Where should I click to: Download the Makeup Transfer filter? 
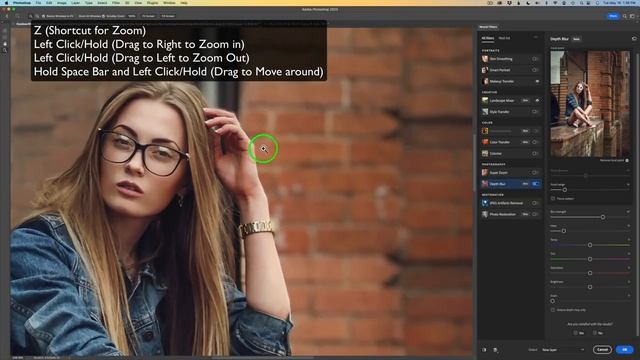537,81
